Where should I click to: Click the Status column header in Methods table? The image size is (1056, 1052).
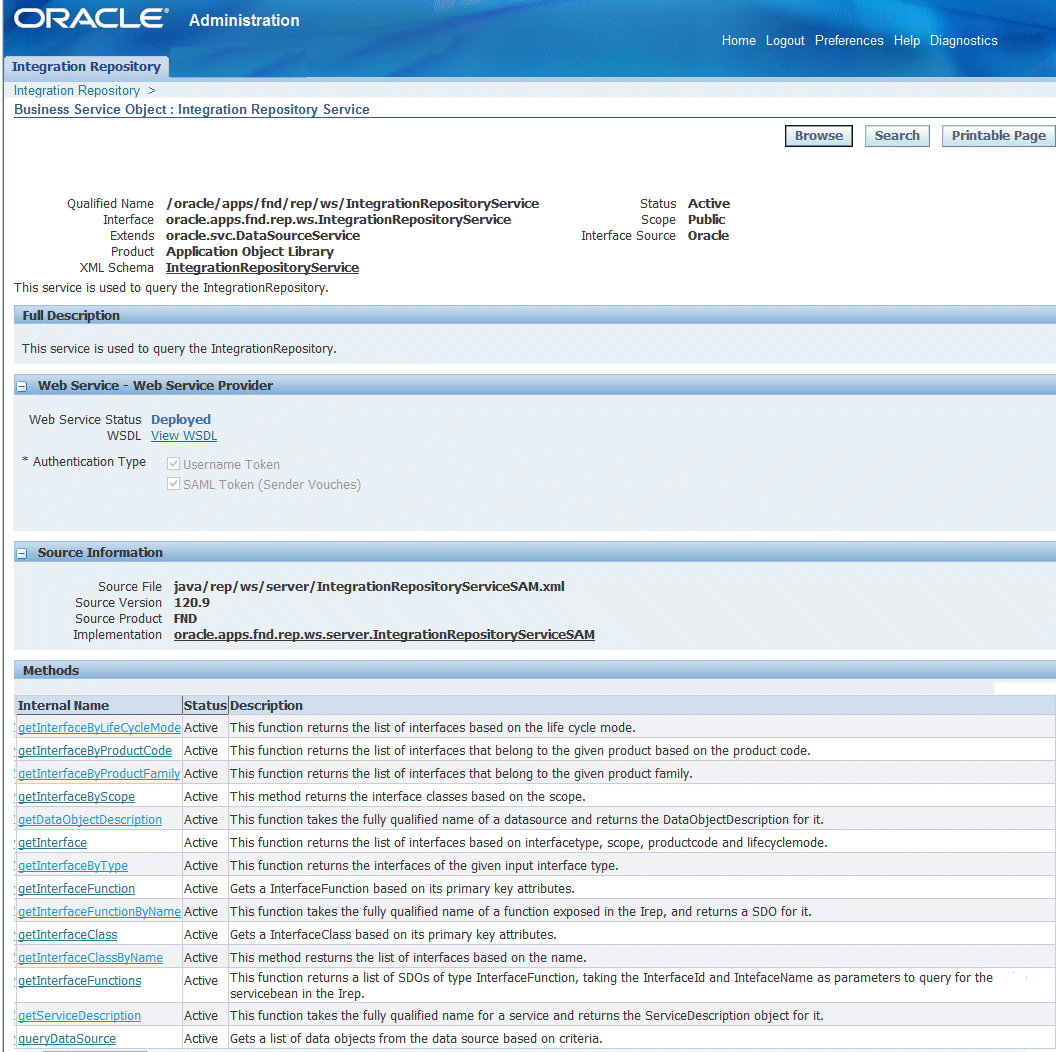[205, 705]
